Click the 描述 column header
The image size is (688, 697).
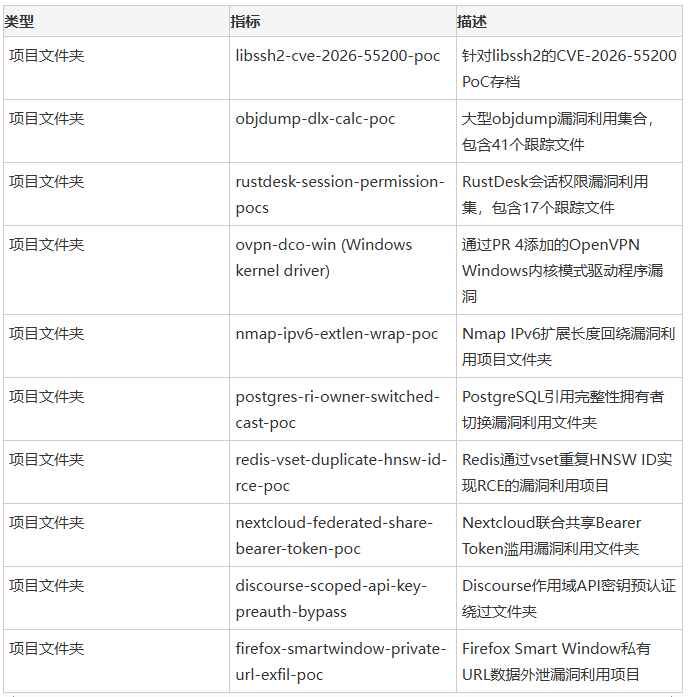[569, 21]
